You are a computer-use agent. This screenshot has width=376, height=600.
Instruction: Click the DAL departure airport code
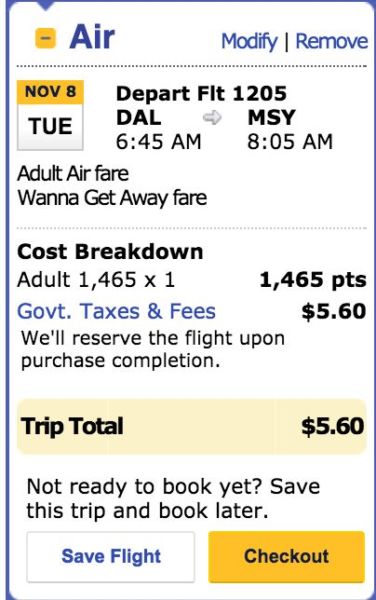[x=138, y=117]
